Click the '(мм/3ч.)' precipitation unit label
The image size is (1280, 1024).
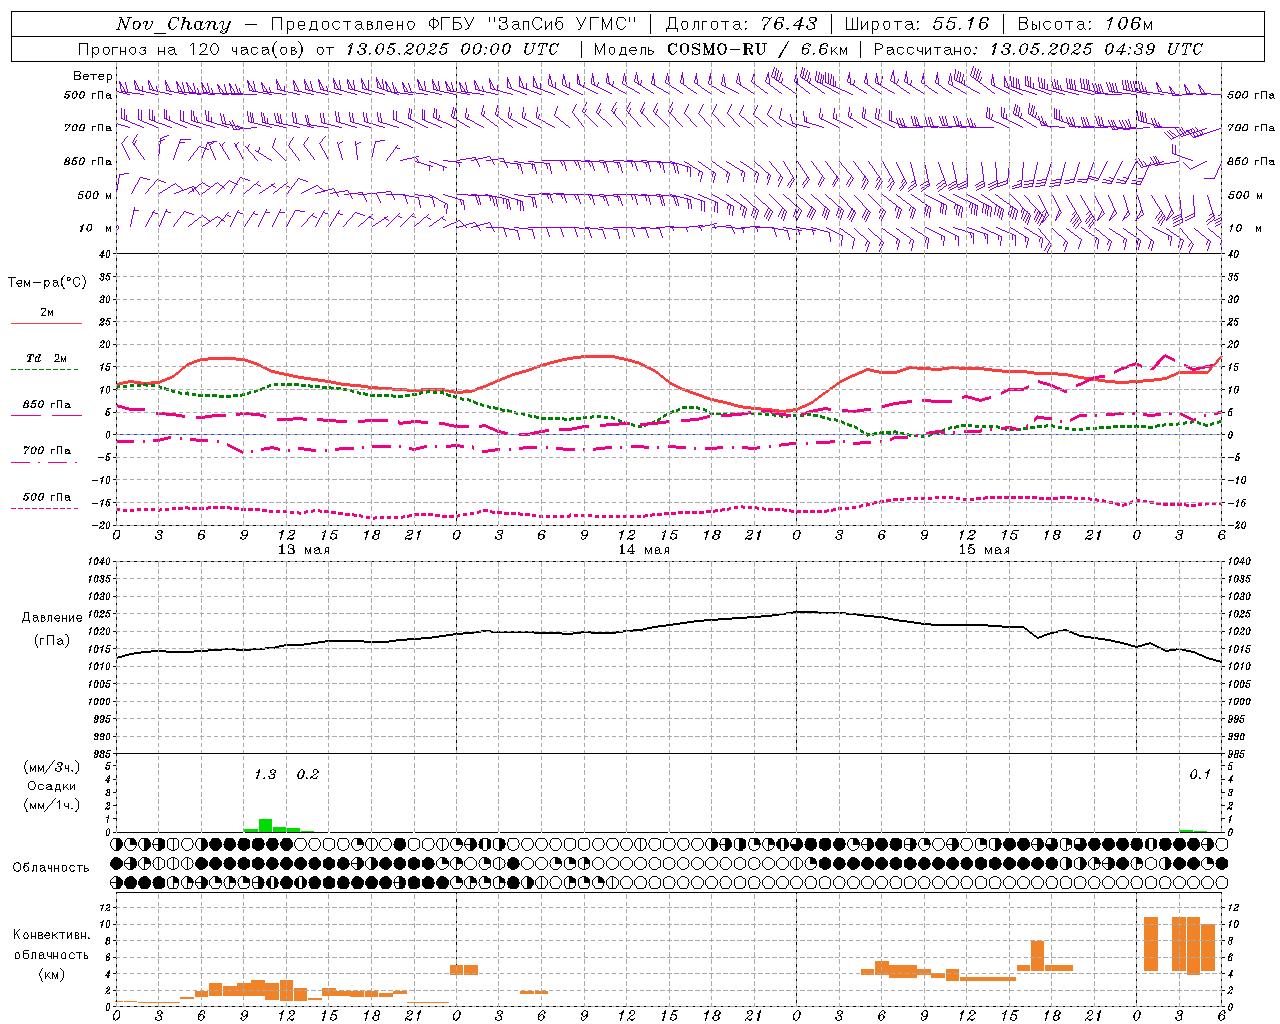[51, 767]
